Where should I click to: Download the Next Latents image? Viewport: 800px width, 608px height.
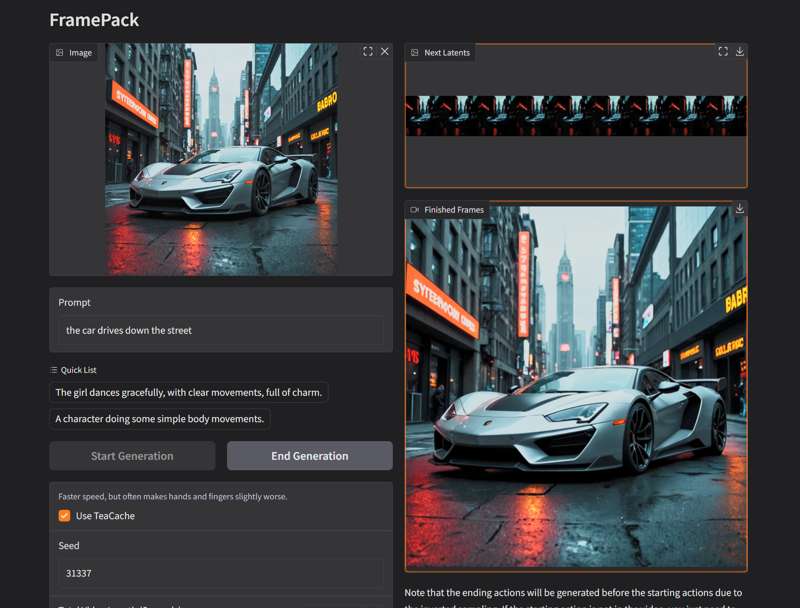[740, 52]
